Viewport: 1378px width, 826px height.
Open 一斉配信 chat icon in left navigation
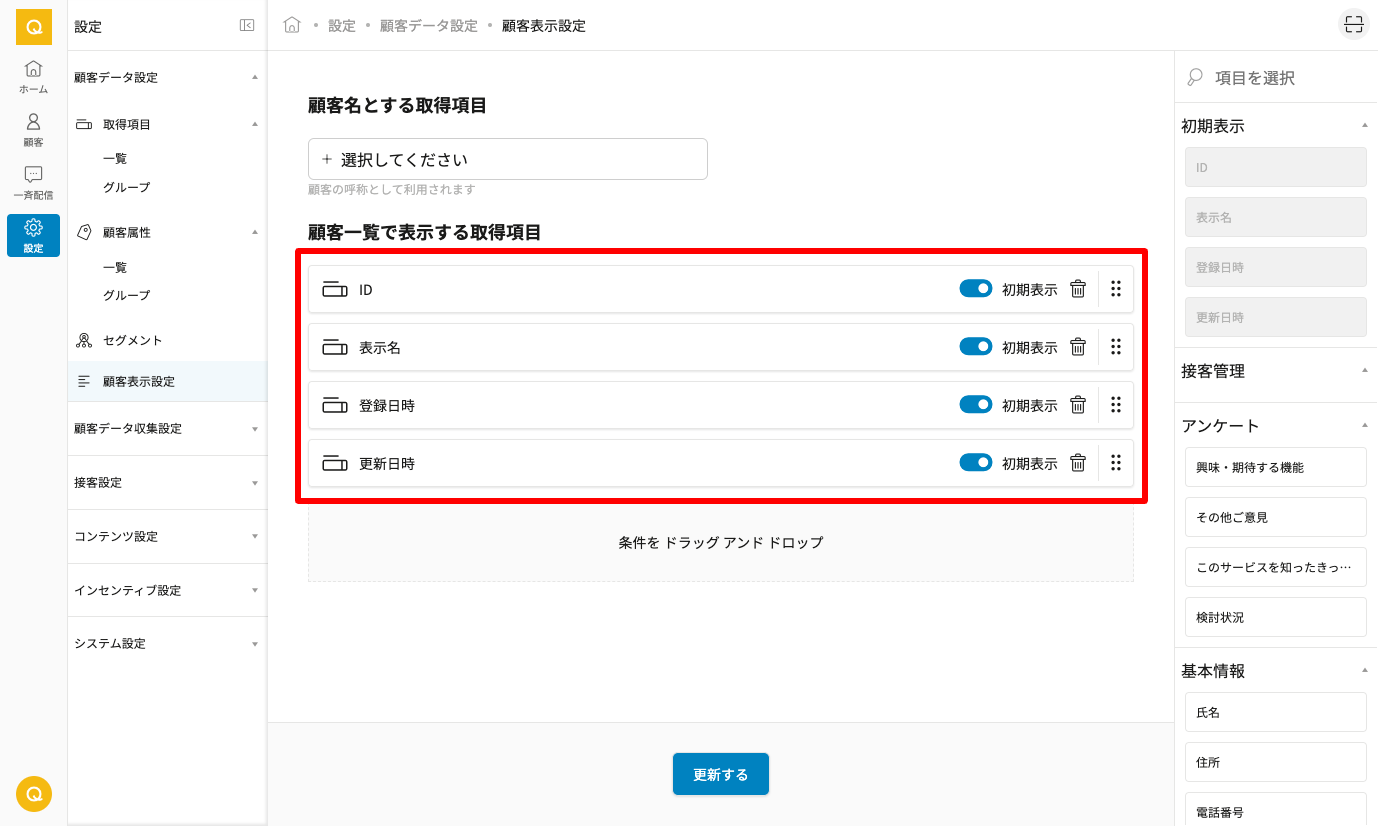coord(33,182)
